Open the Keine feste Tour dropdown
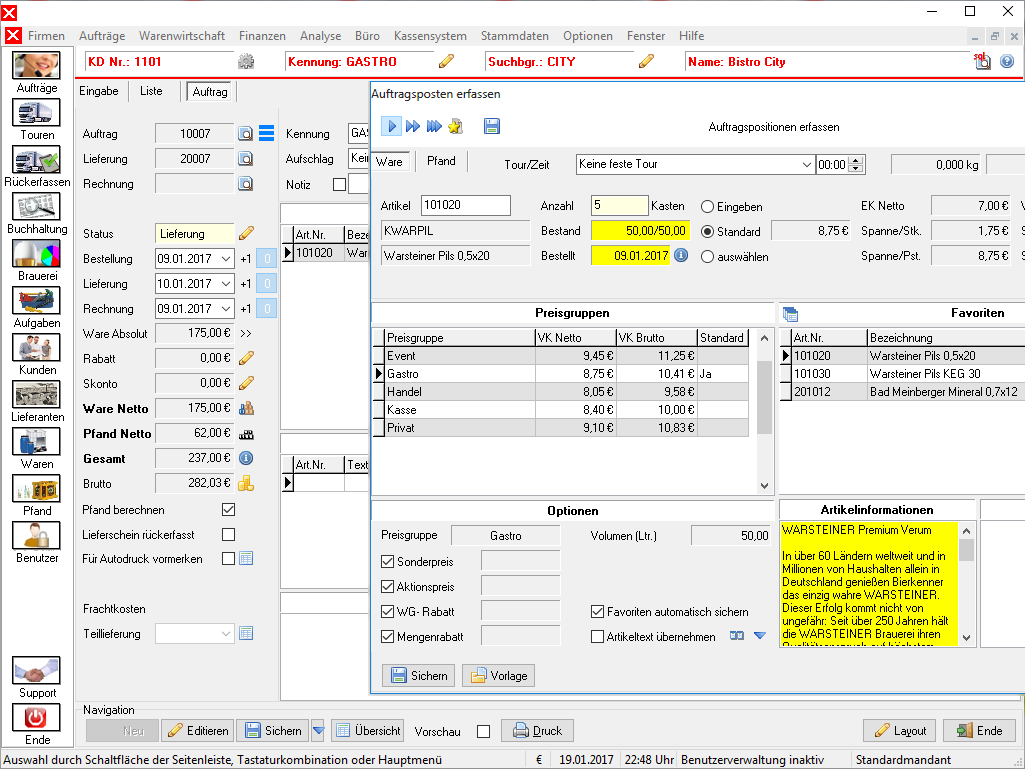 point(806,164)
